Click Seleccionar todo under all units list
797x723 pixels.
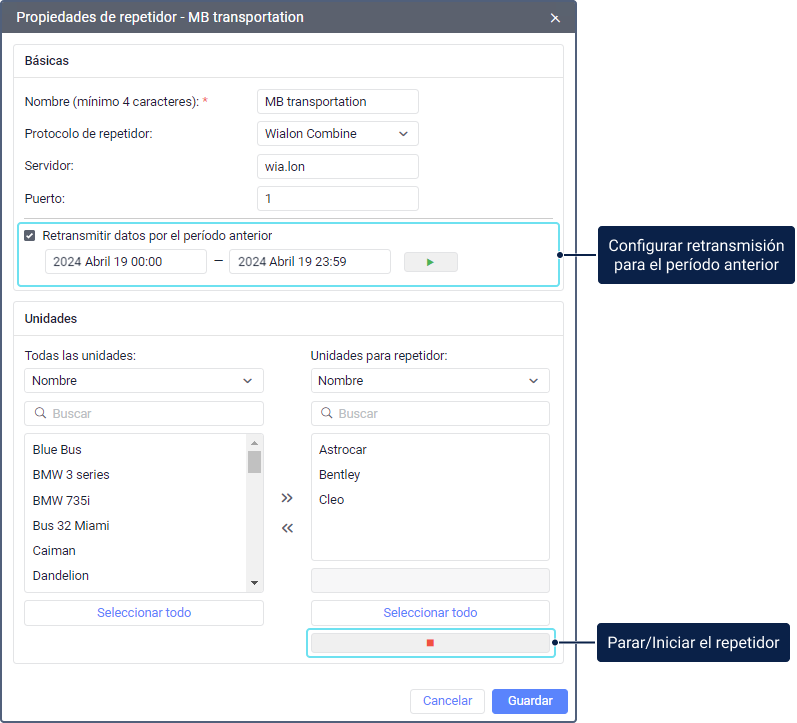point(143,613)
